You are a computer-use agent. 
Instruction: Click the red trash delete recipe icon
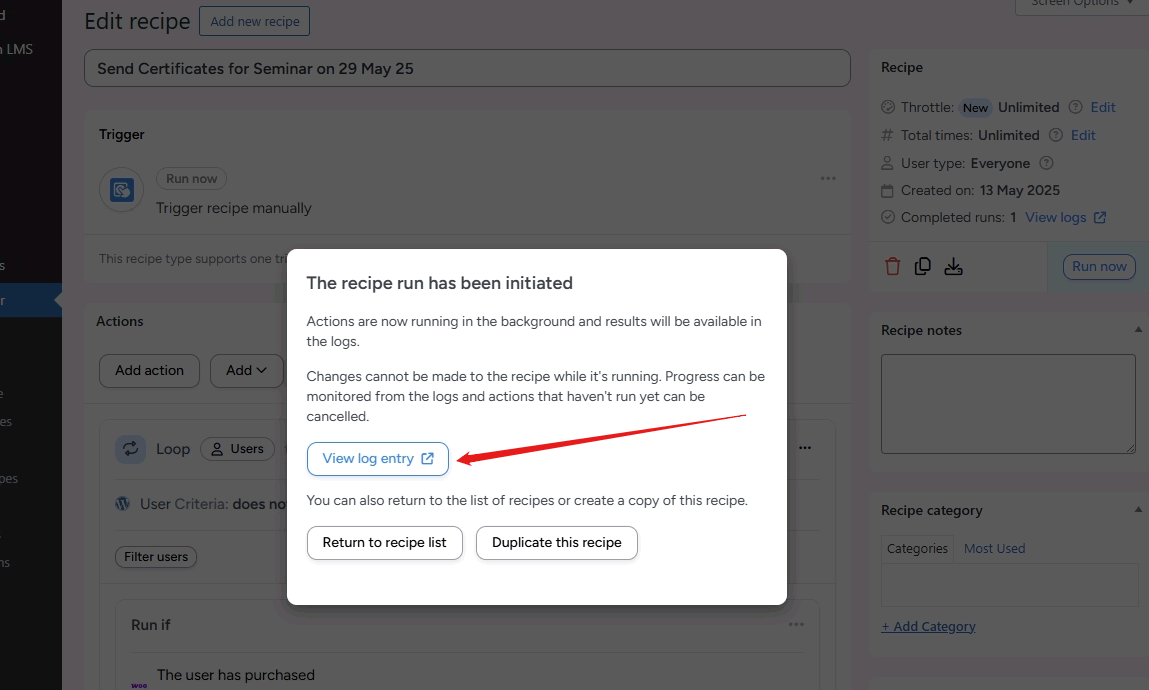pos(893,267)
